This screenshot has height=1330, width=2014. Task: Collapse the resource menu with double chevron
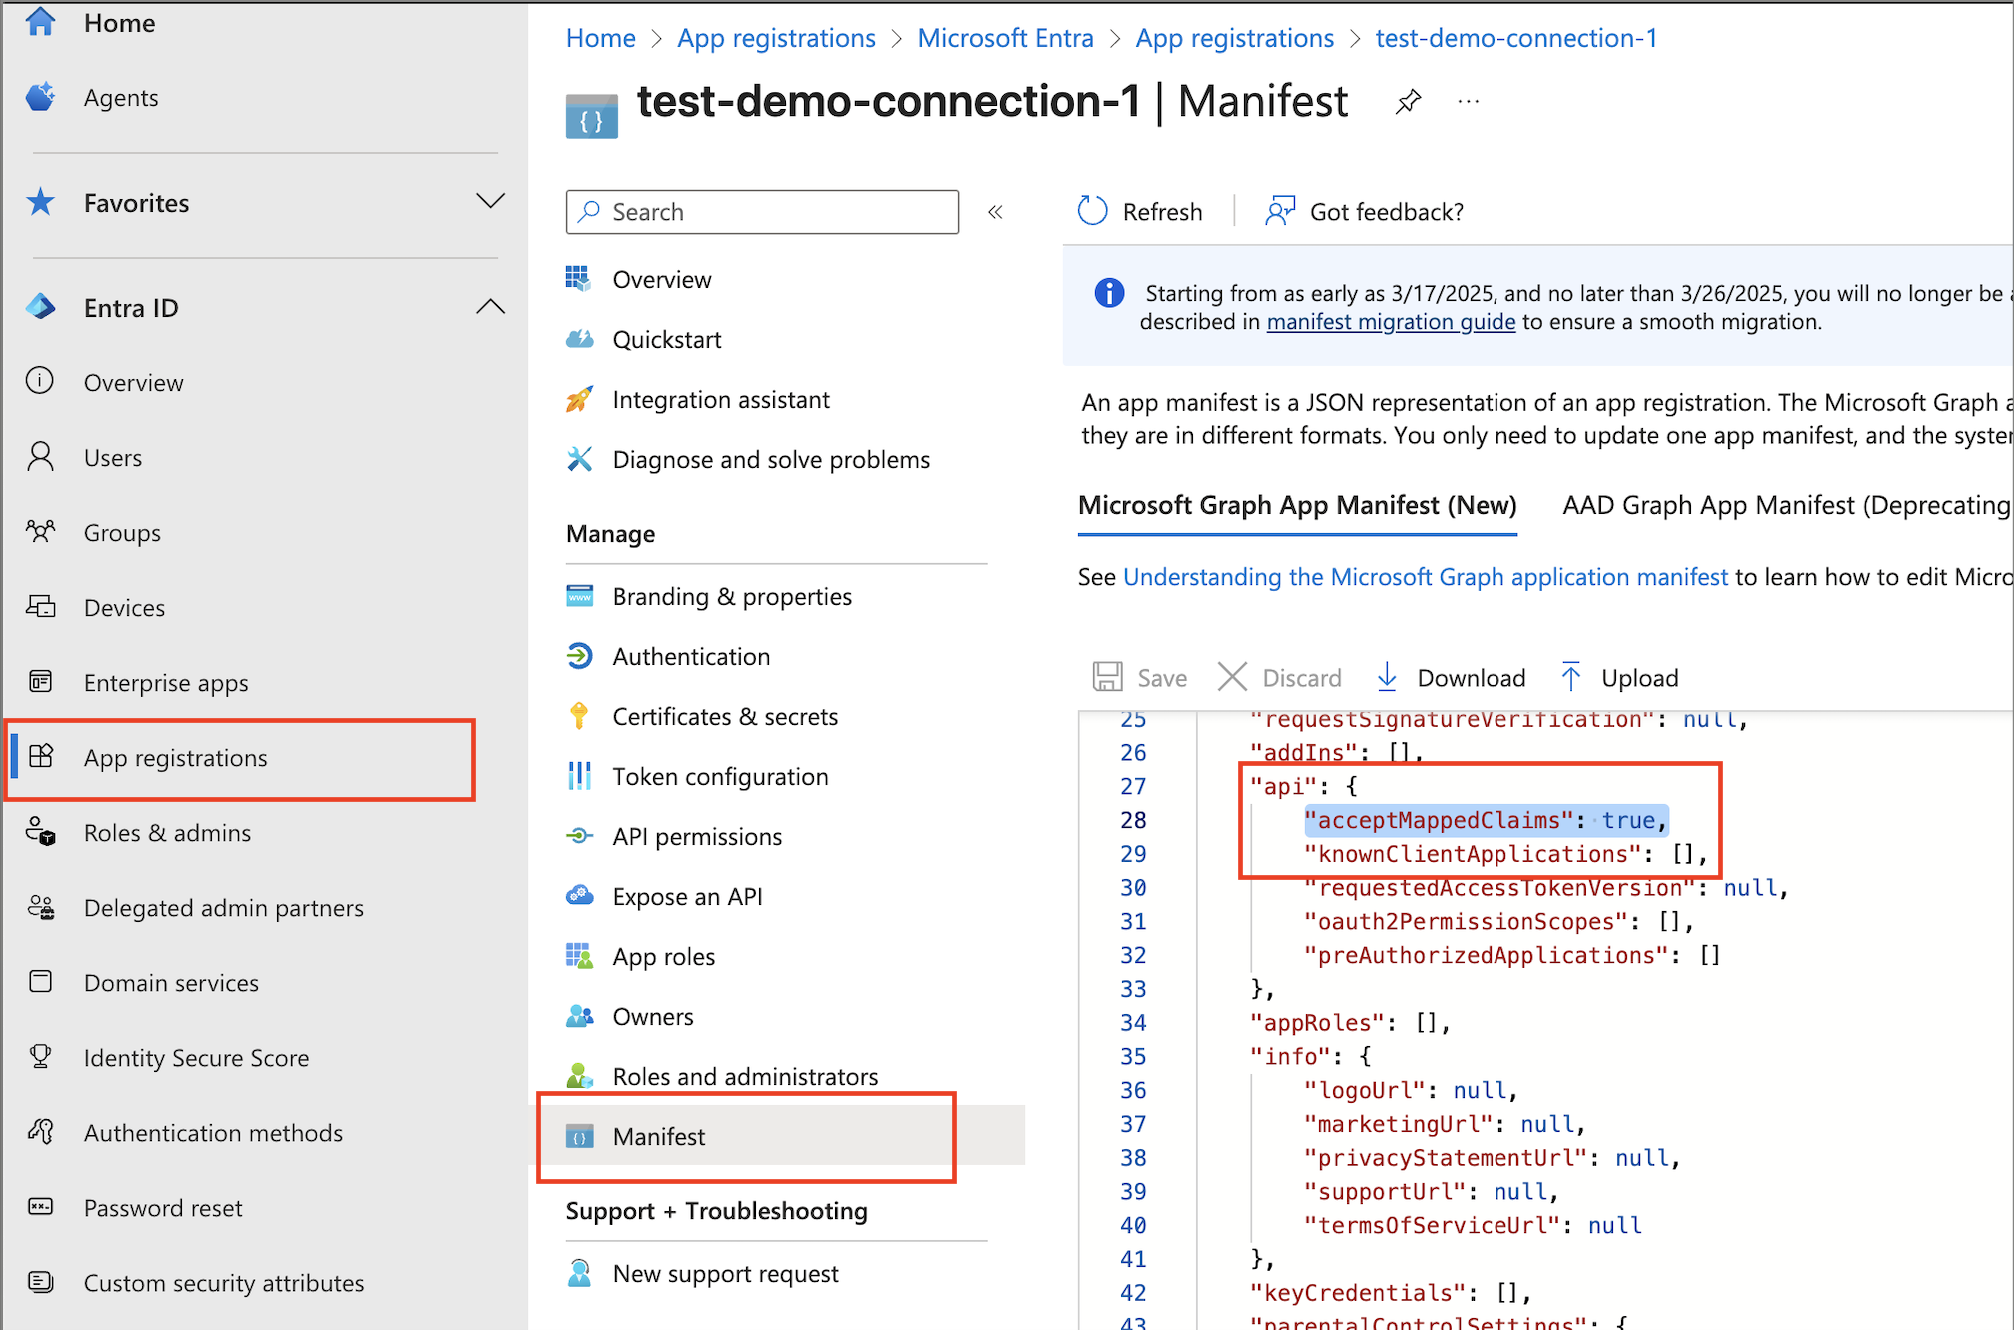[x=995, y=212]
